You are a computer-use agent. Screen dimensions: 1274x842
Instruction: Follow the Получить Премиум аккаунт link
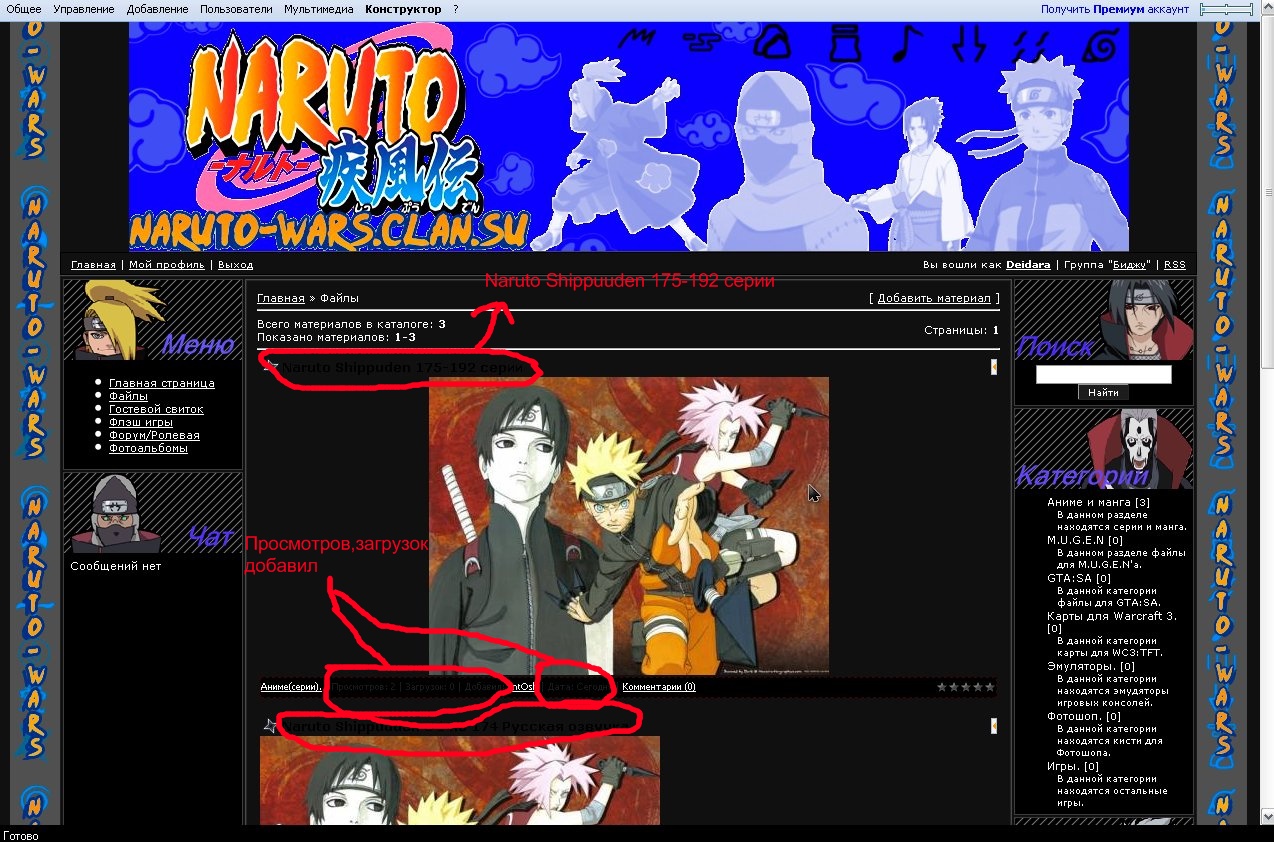pyautogui.click(x=1115, y=9)
